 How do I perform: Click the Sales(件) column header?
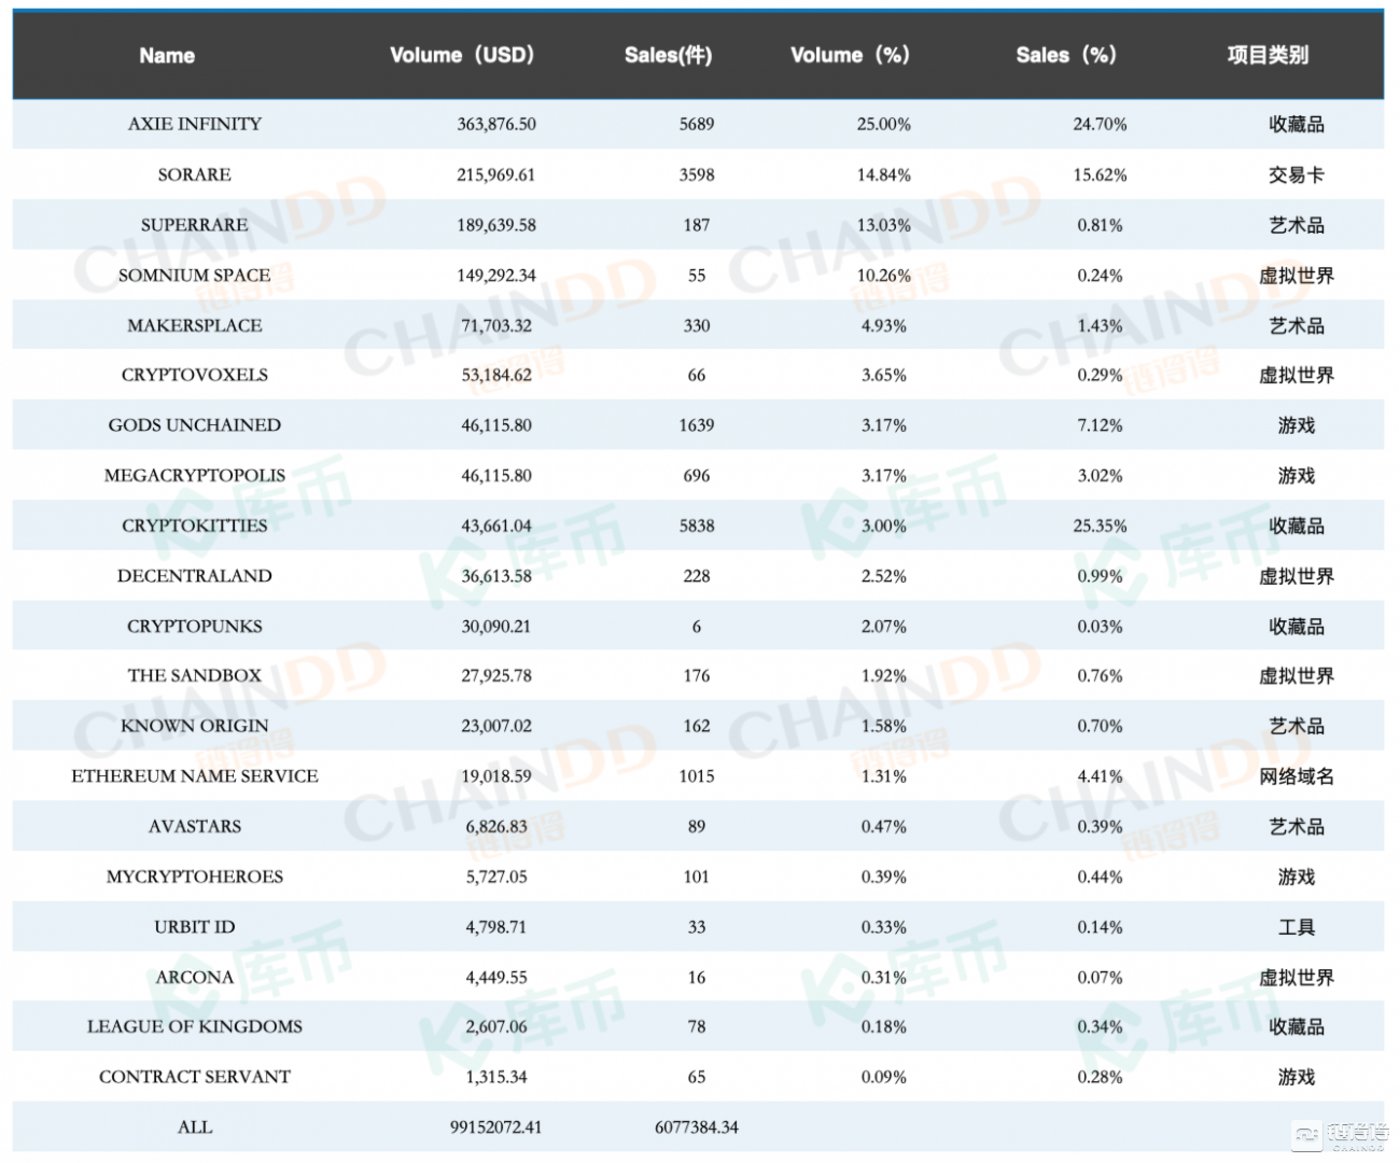tap(668, 55)
